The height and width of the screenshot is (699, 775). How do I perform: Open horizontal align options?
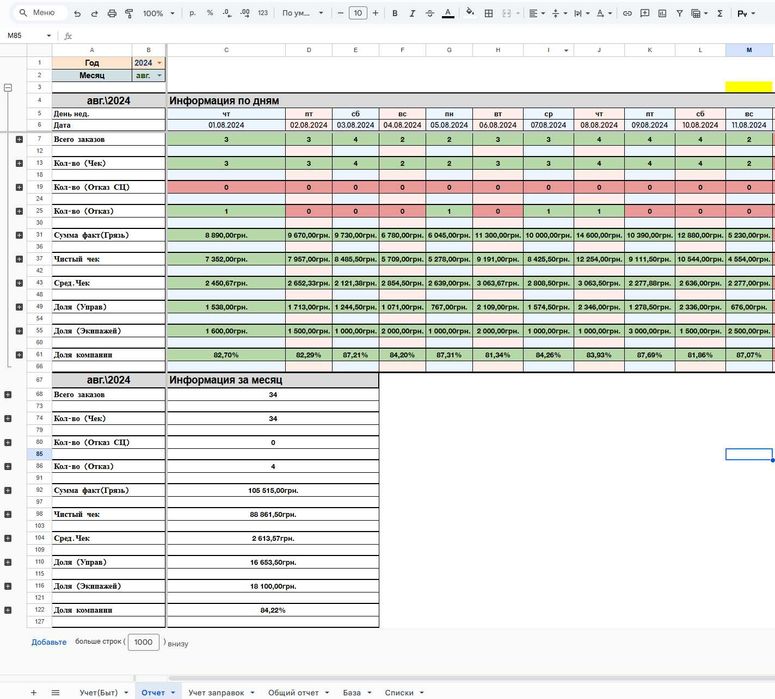[x=536, y=13]
